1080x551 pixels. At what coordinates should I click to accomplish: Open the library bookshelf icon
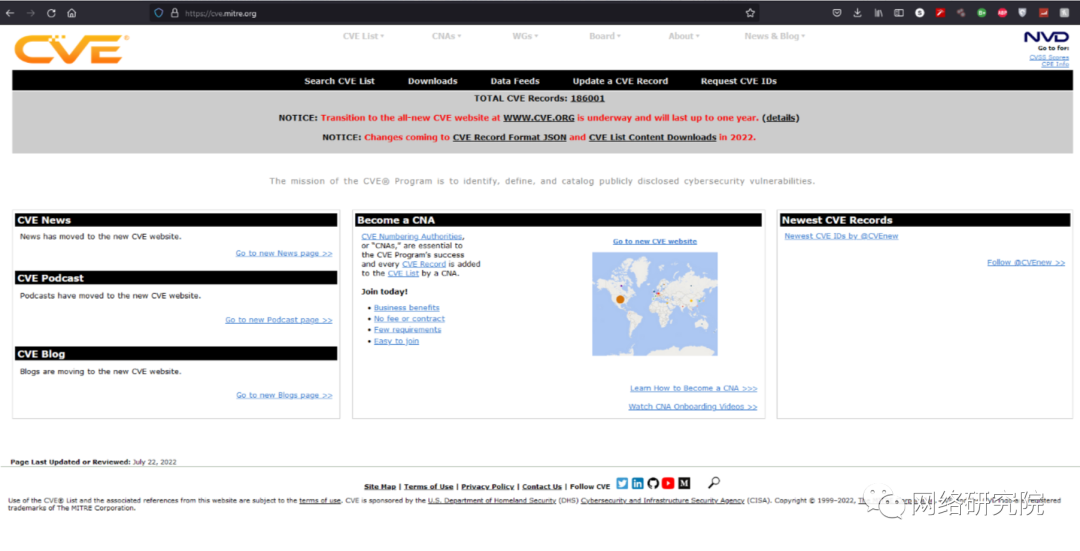tap(878, 13)
